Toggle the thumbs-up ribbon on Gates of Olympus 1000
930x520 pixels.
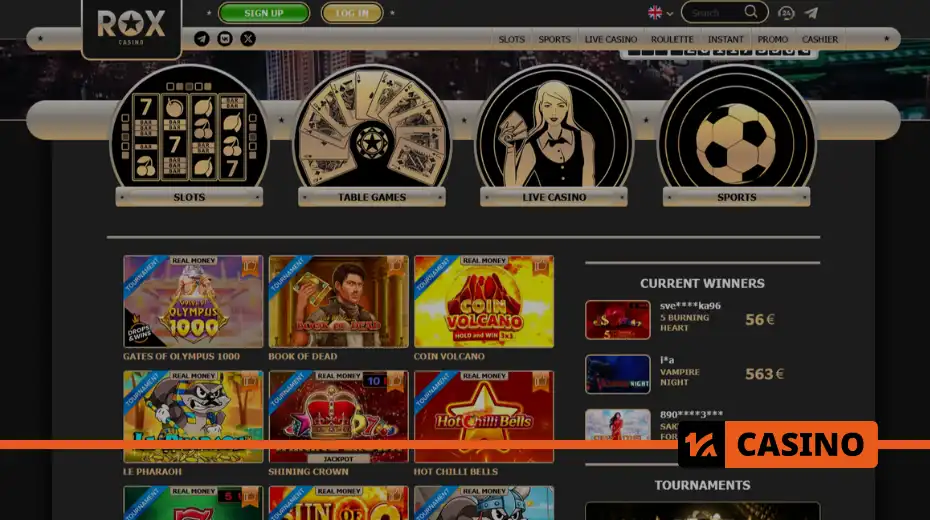(250, 266)
